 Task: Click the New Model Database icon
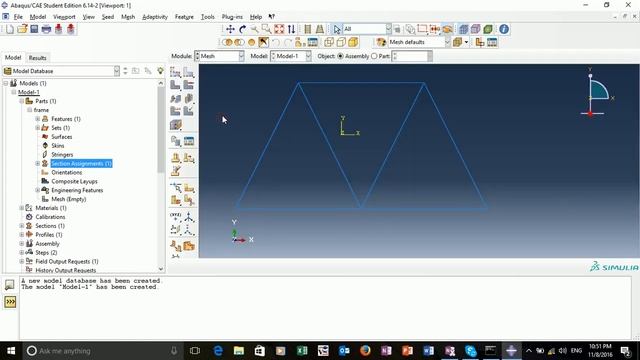point(10,29)
